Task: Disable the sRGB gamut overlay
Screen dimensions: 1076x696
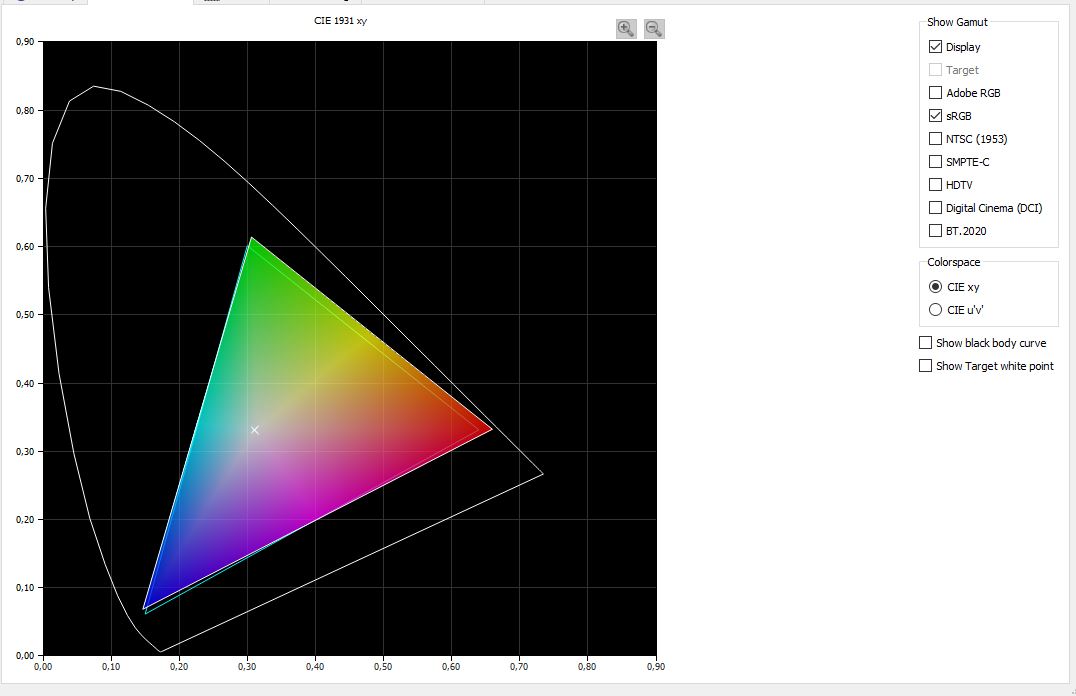Action: [935, 116]
